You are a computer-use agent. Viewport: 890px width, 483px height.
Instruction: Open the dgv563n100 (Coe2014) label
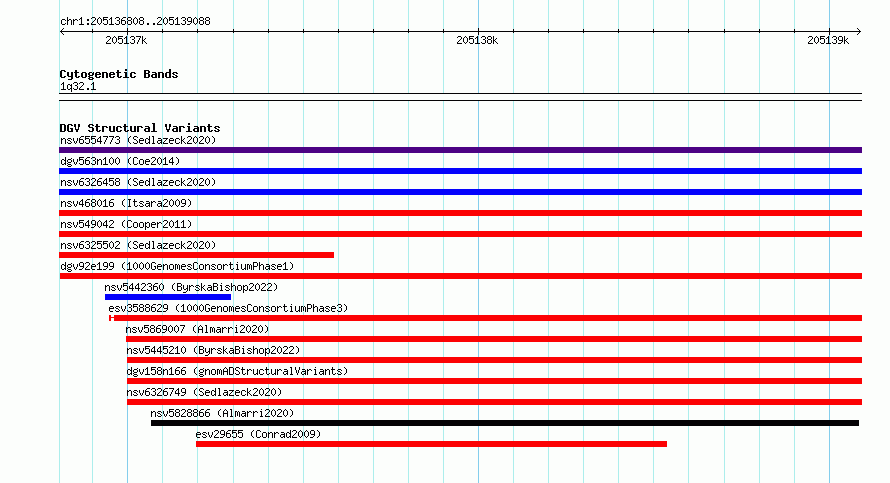[120, 161]
